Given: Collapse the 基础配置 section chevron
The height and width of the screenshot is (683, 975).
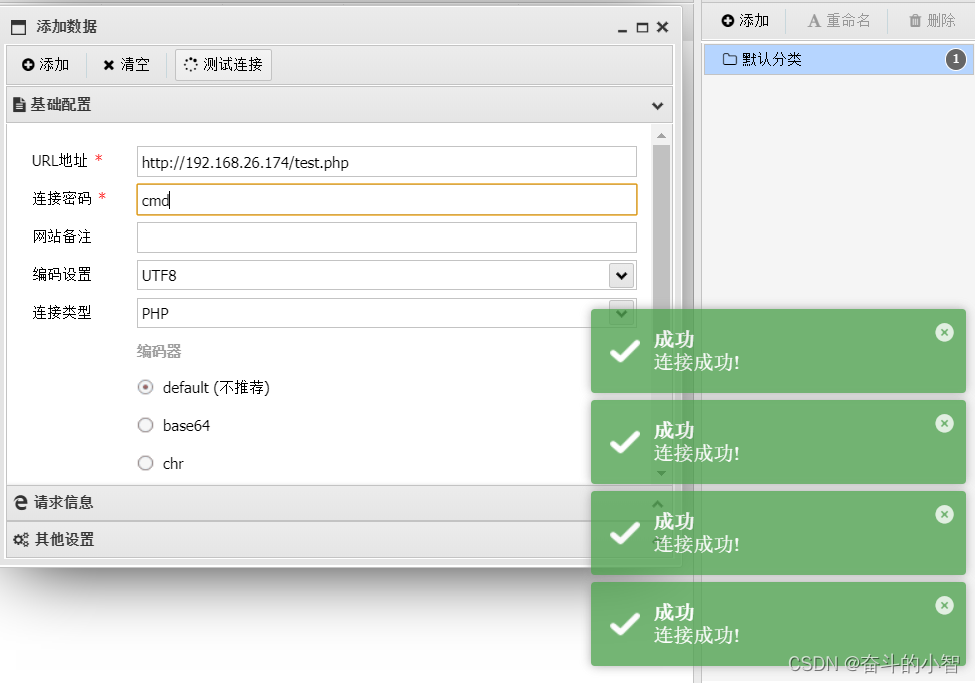Looking at the screenshot, I should pyautogui.click(x=657, y=106).
